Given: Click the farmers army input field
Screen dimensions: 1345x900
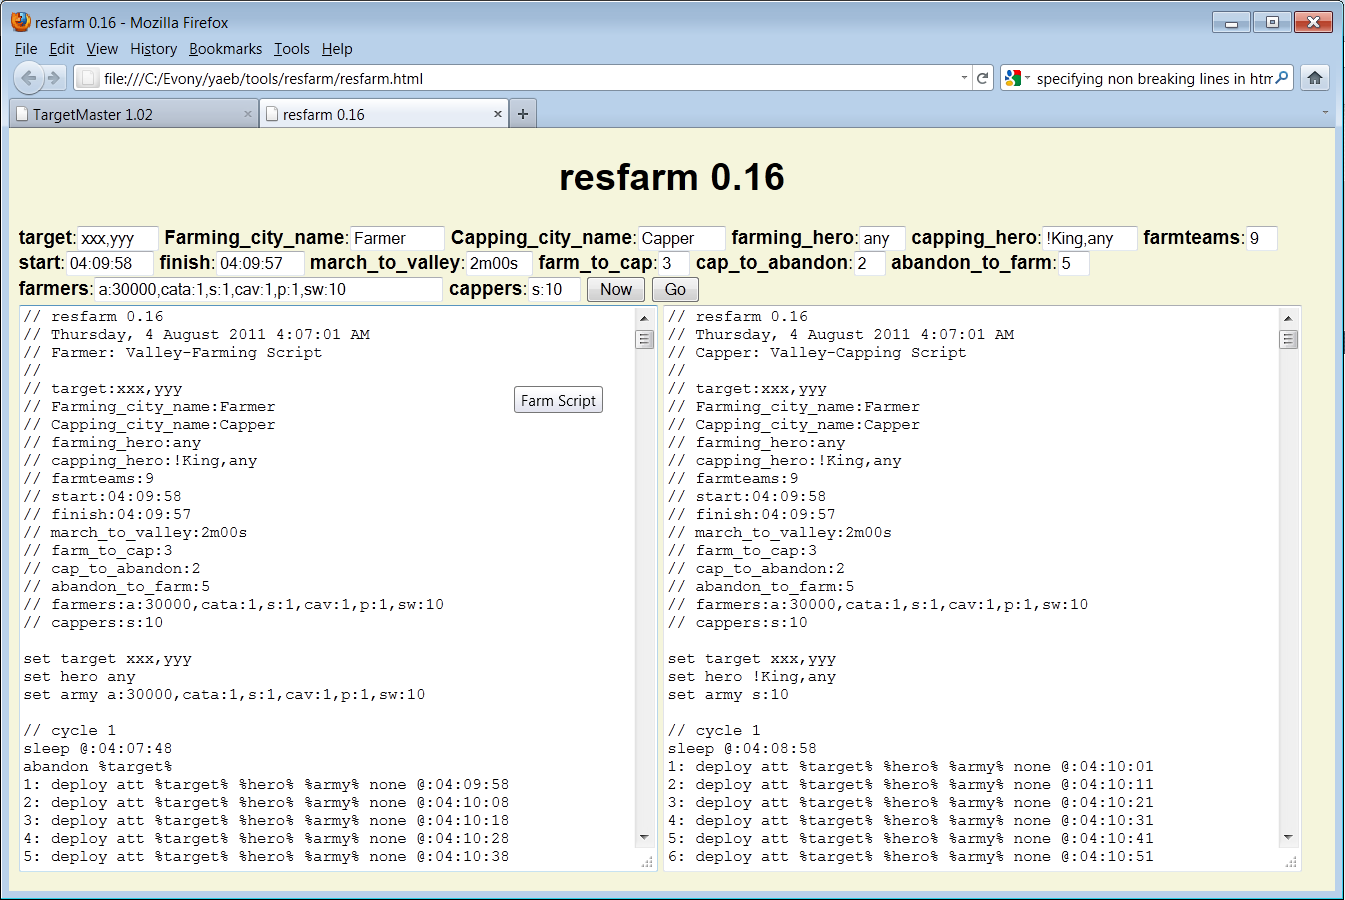Looking at the screenshot, I should coord(267,290).
